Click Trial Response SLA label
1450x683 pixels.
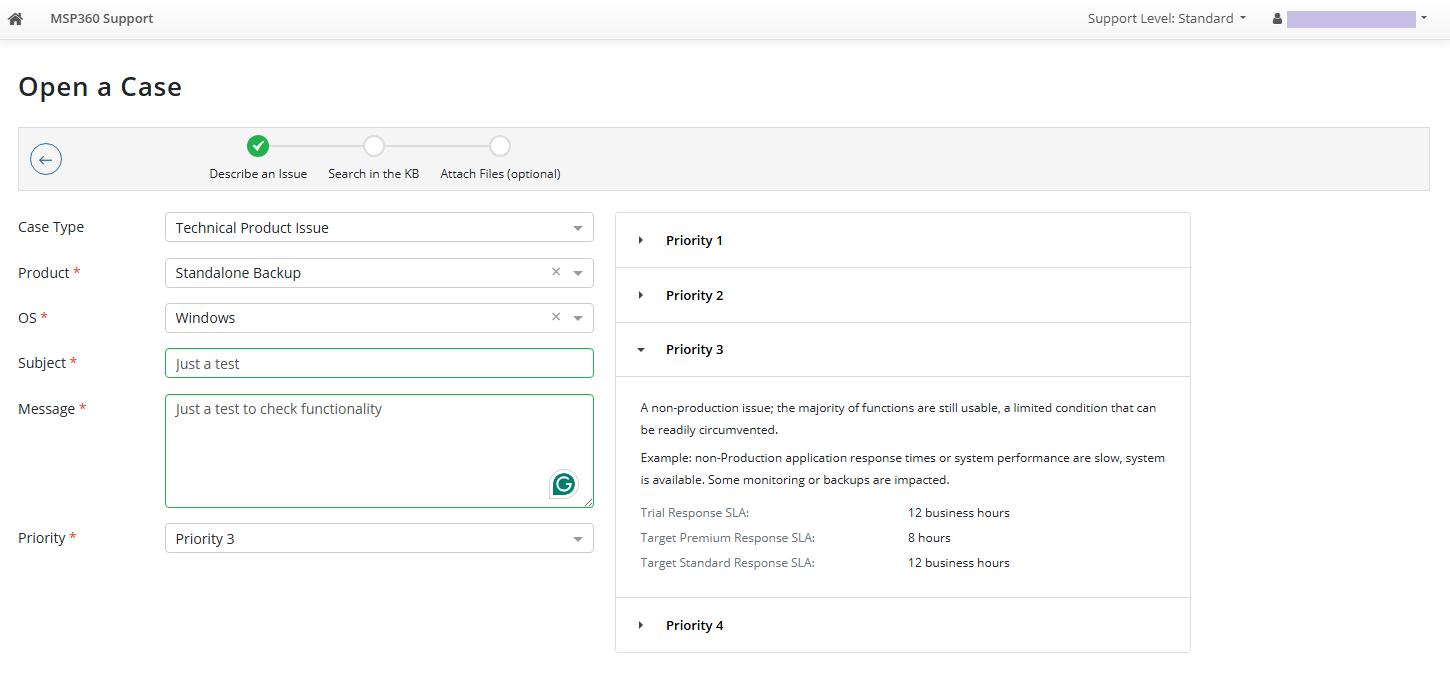point(695,513)
